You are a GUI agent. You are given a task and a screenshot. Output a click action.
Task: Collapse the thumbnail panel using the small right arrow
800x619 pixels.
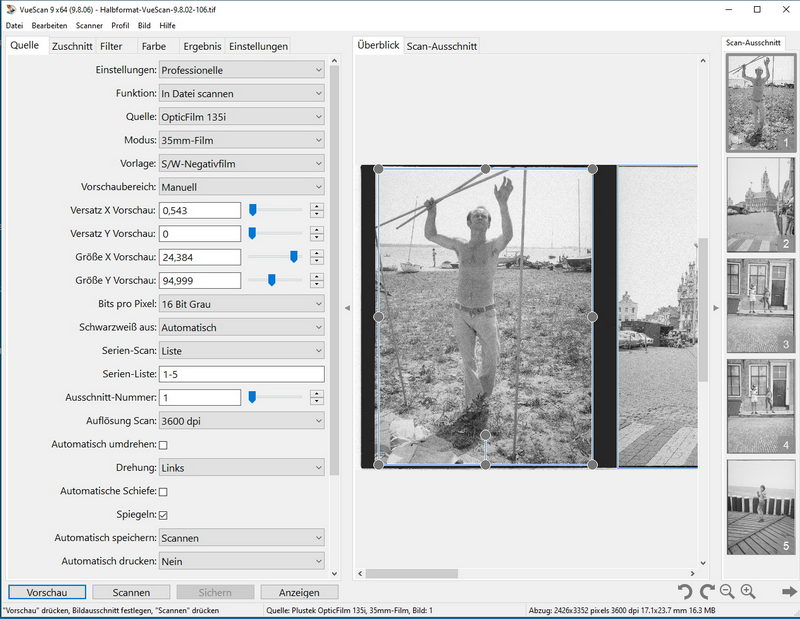[715, 308]
